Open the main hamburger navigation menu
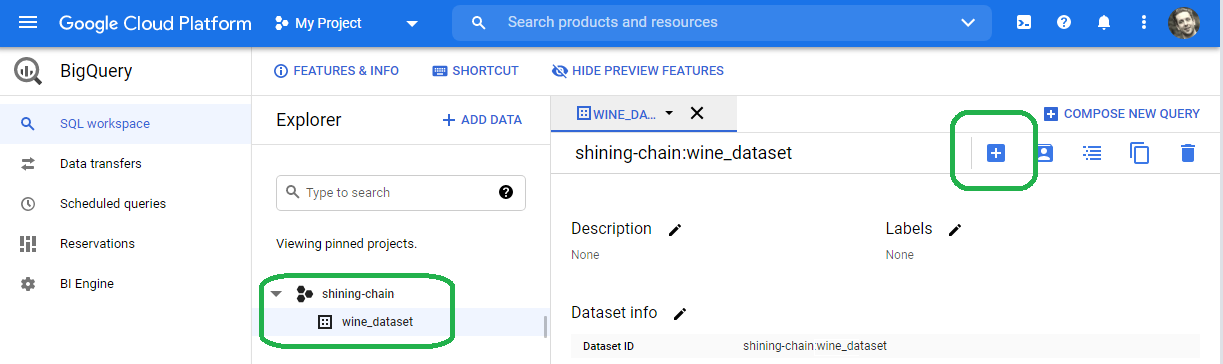Viewport: 1223px width, 364px height. coord(28,22)
